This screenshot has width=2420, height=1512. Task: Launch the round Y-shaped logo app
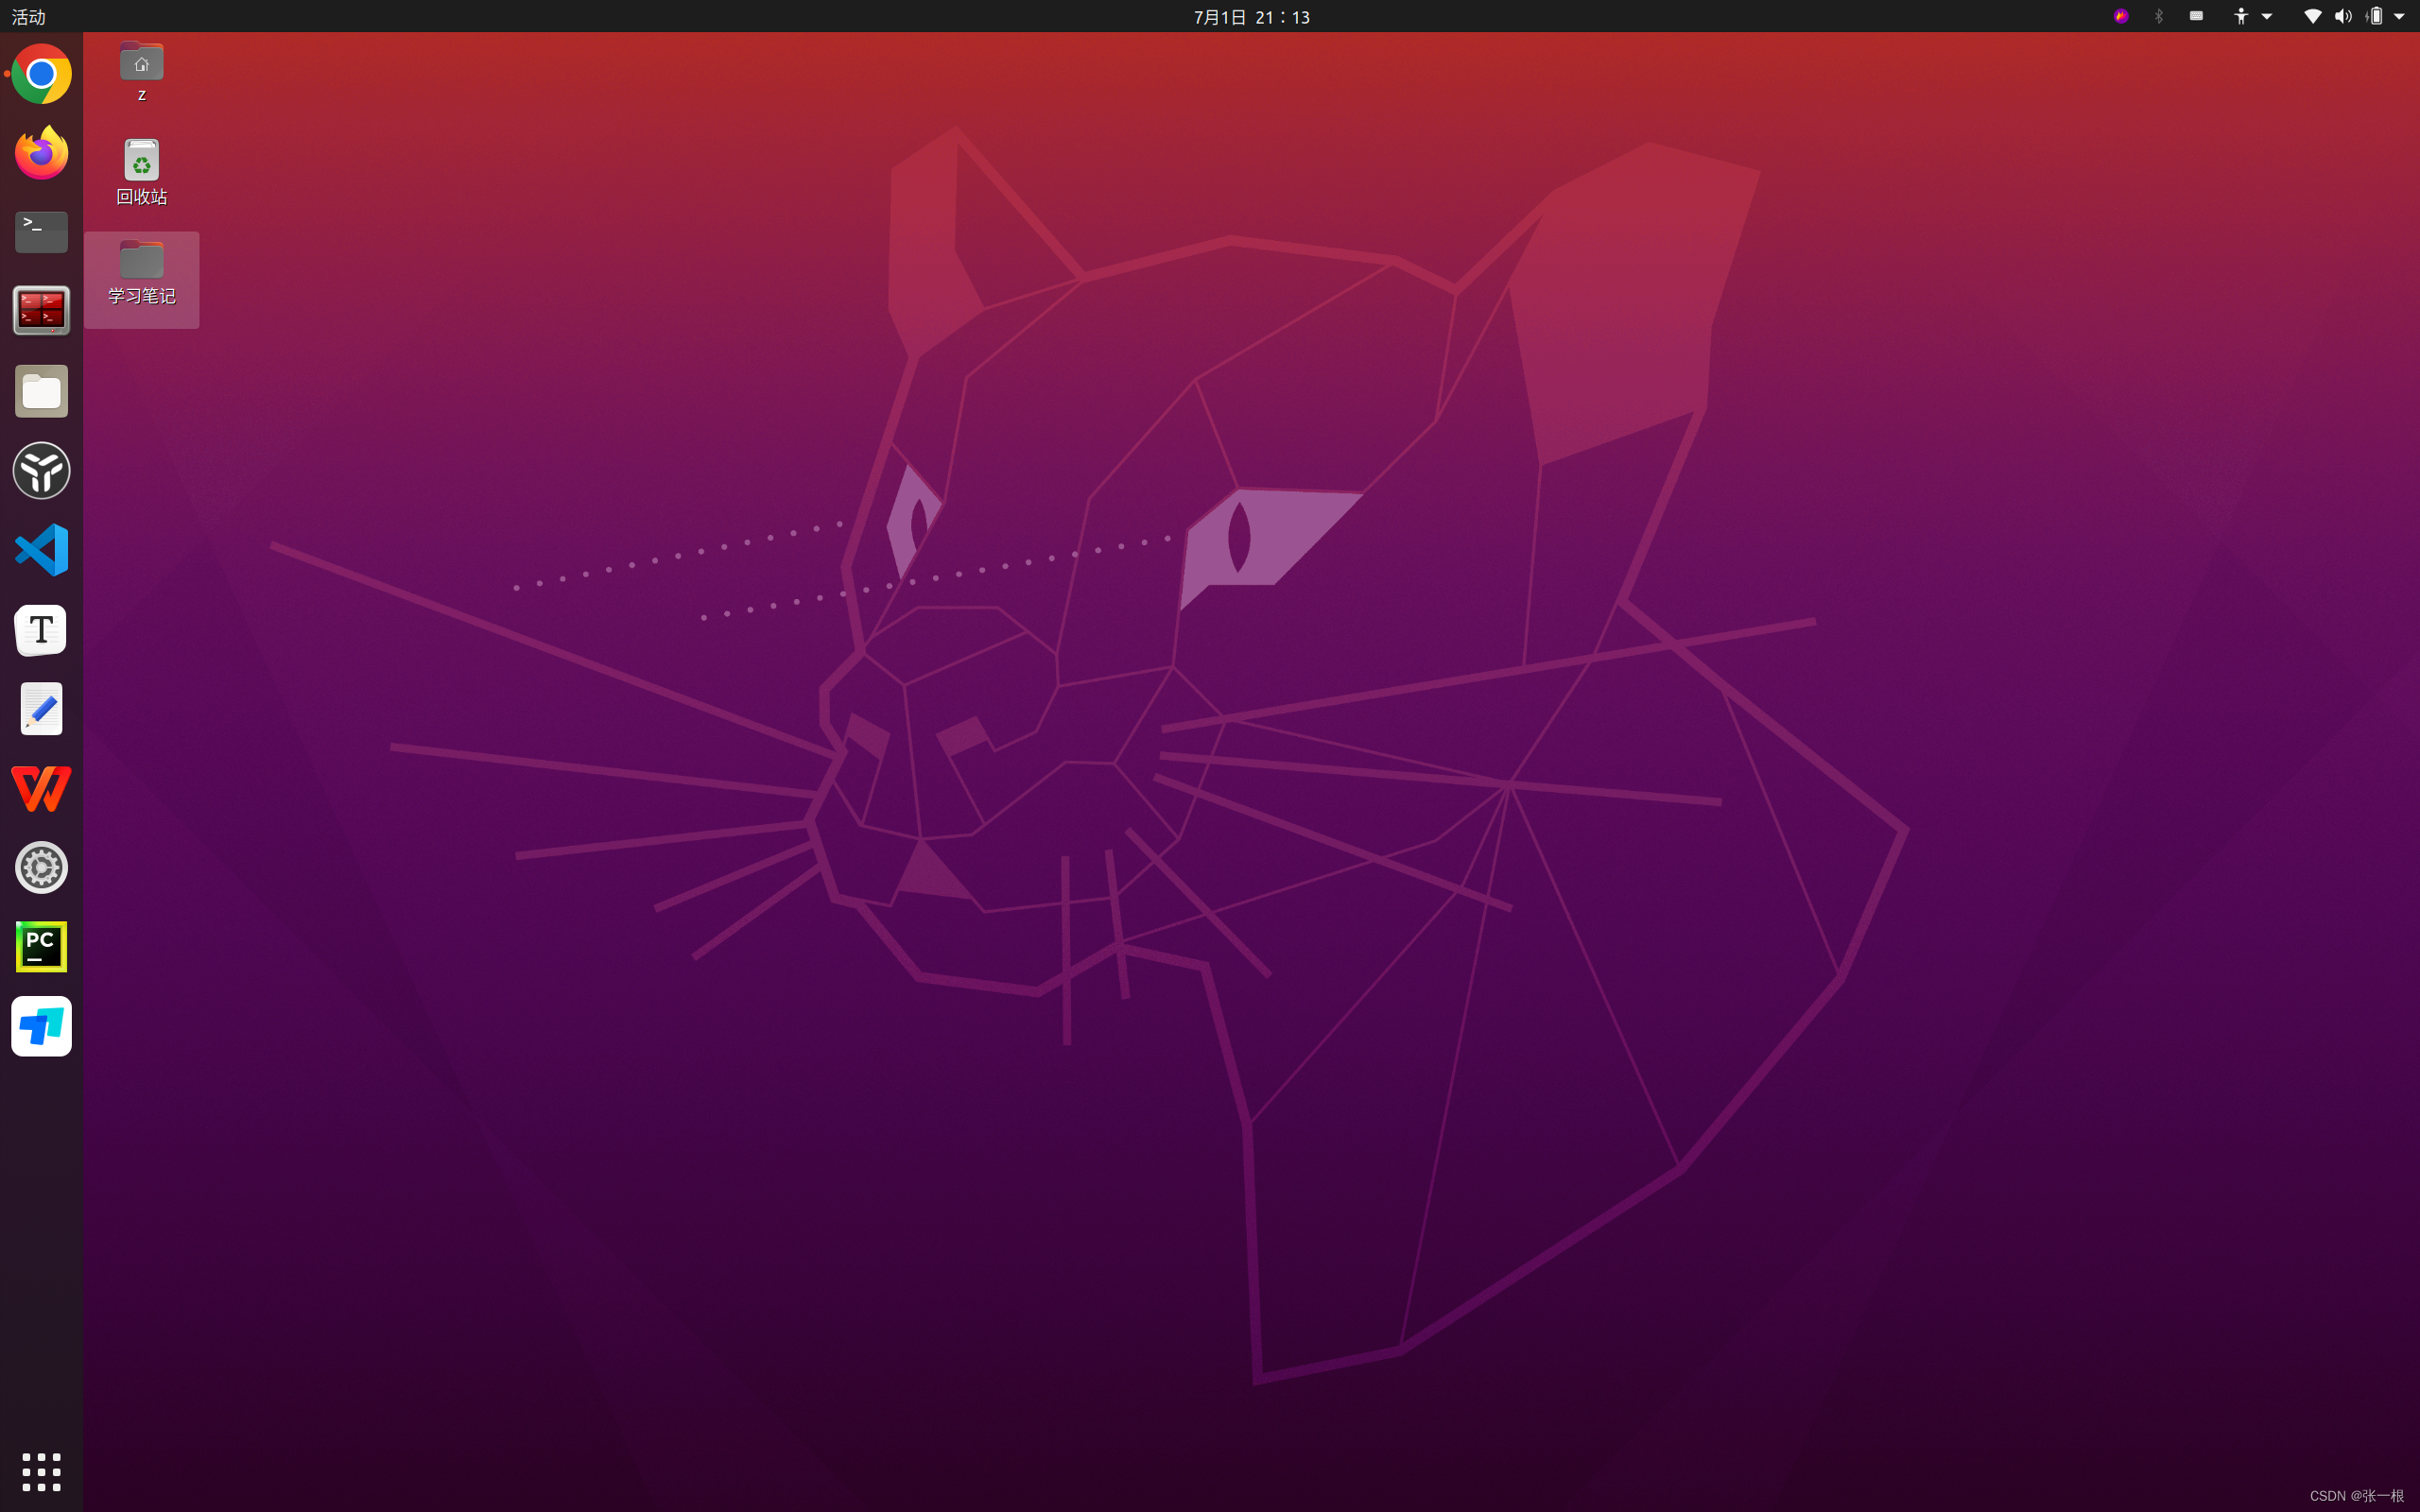[x=41, y=470]
